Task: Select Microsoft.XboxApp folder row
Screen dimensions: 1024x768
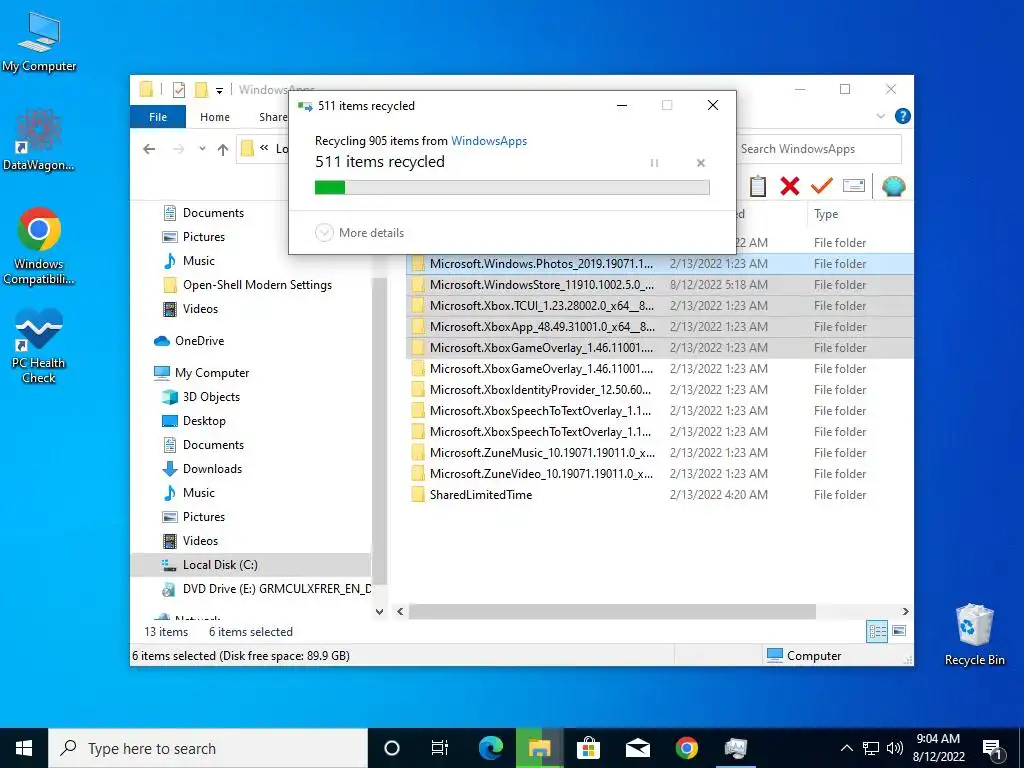Action: (660, 327)
